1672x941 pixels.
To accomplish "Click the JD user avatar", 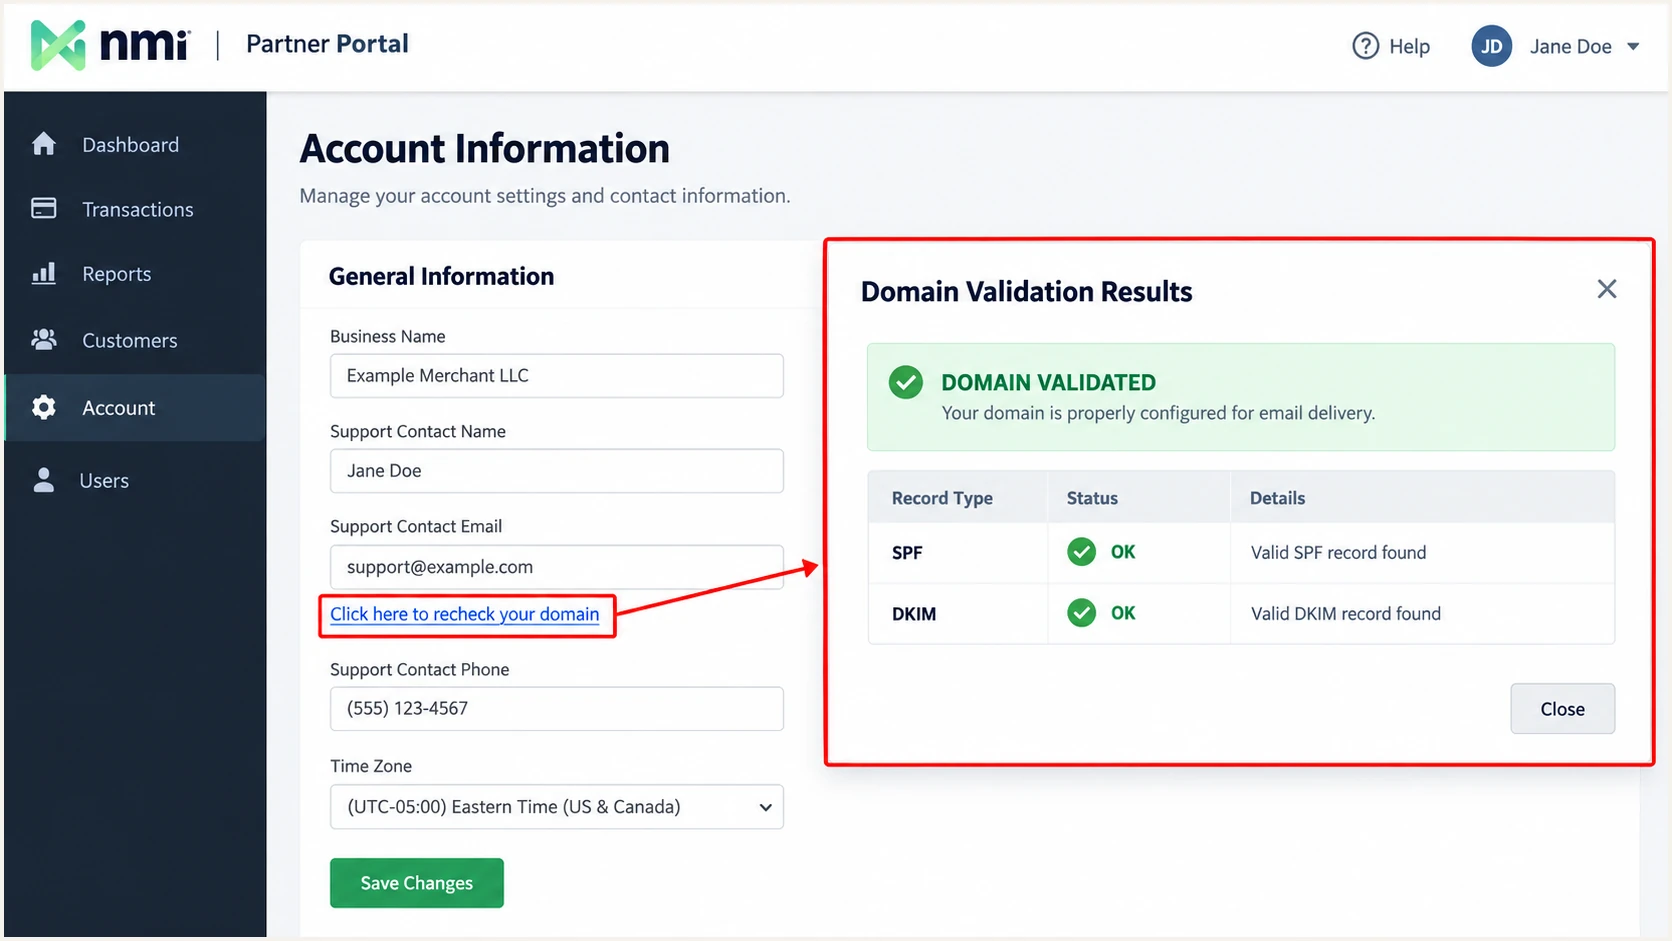I will click(1491, 46).
